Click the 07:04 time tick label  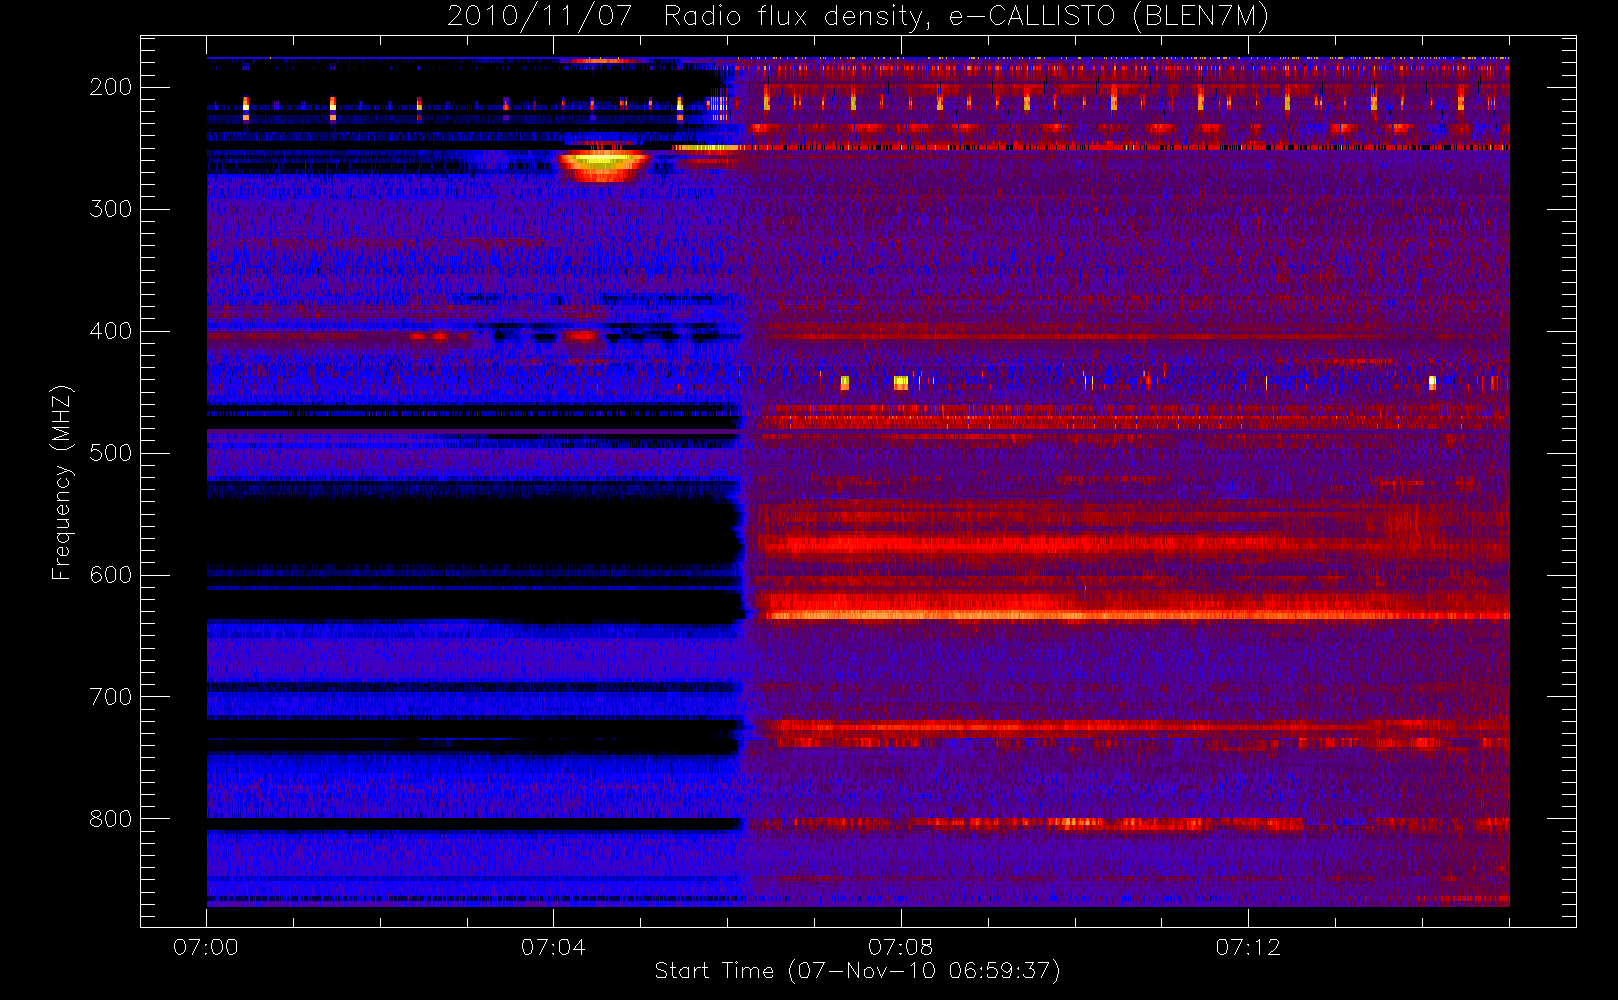point(553,947)
